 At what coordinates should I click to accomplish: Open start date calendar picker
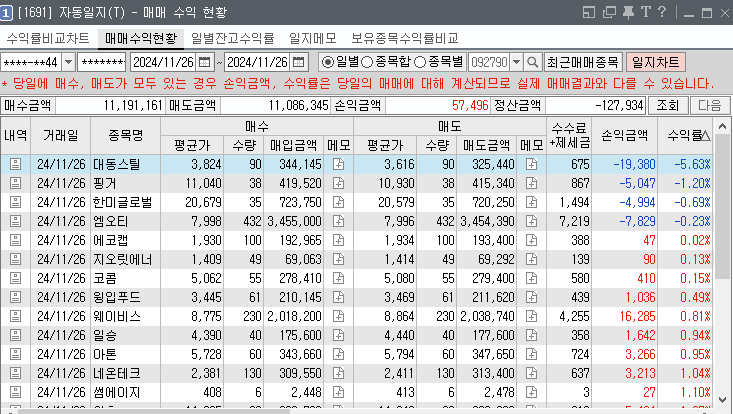point(204,62)
